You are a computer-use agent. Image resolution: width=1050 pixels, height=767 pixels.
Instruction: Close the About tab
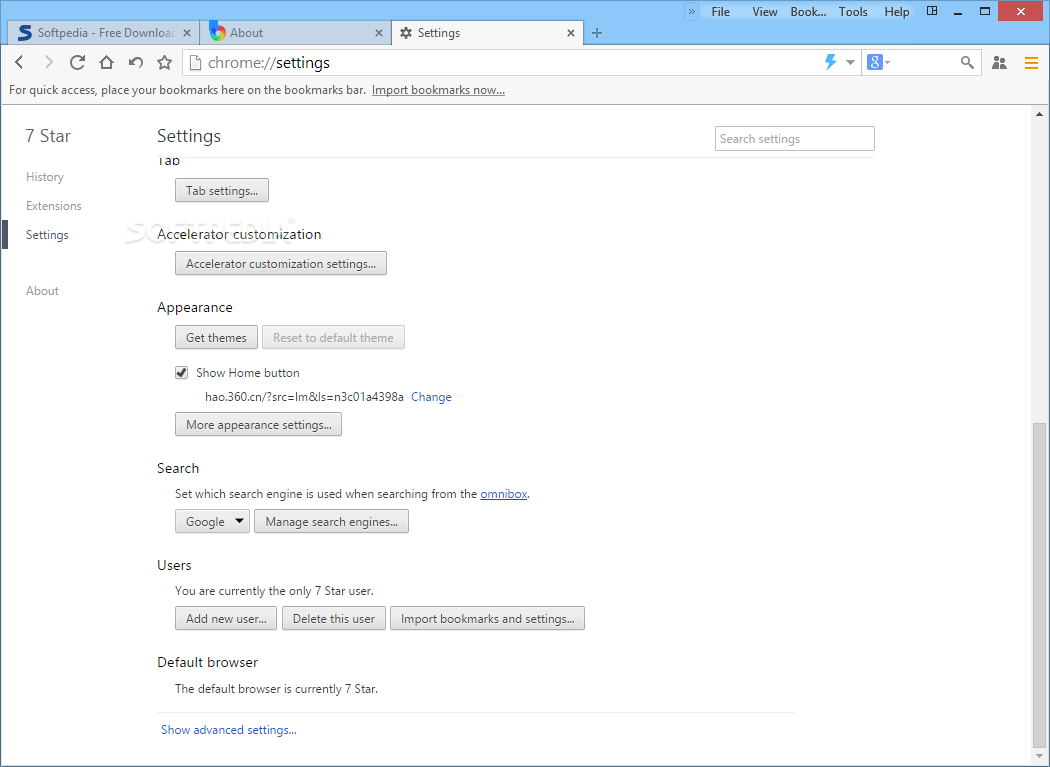pos(379,33)
